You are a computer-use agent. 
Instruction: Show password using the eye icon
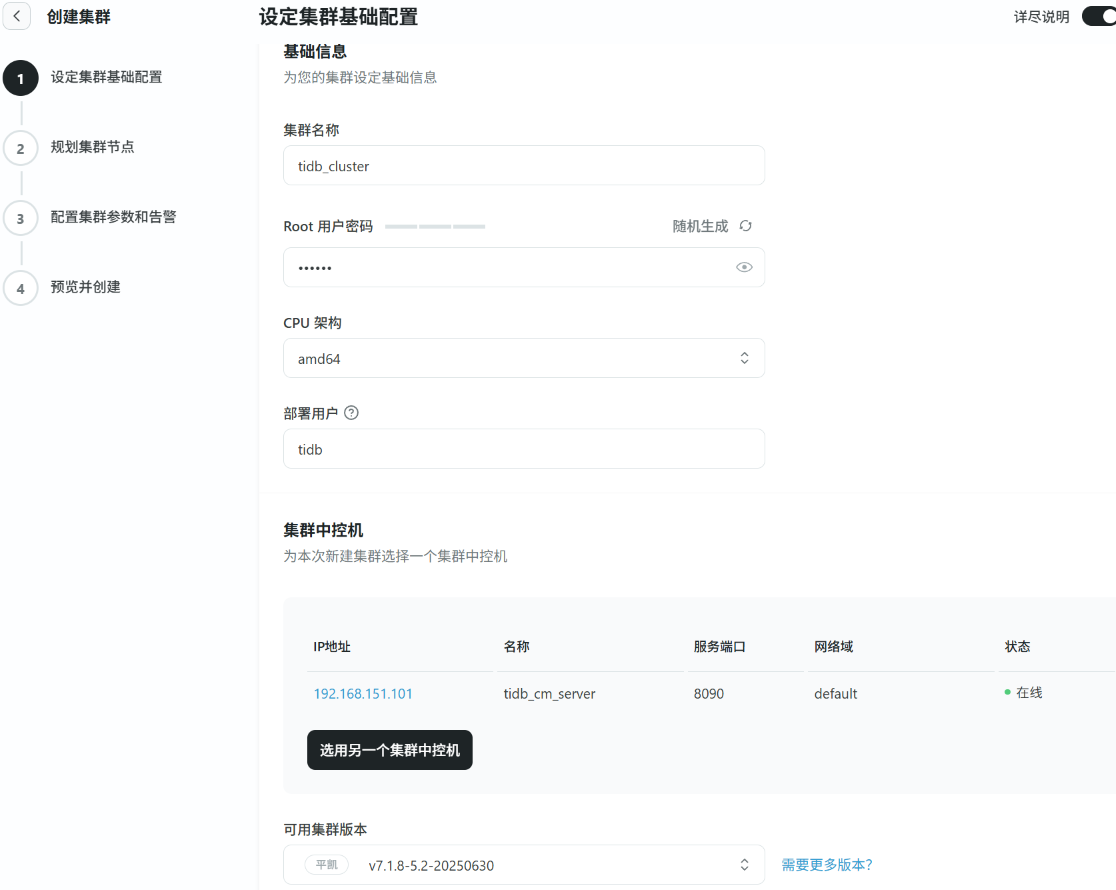(x=744, y=267)
